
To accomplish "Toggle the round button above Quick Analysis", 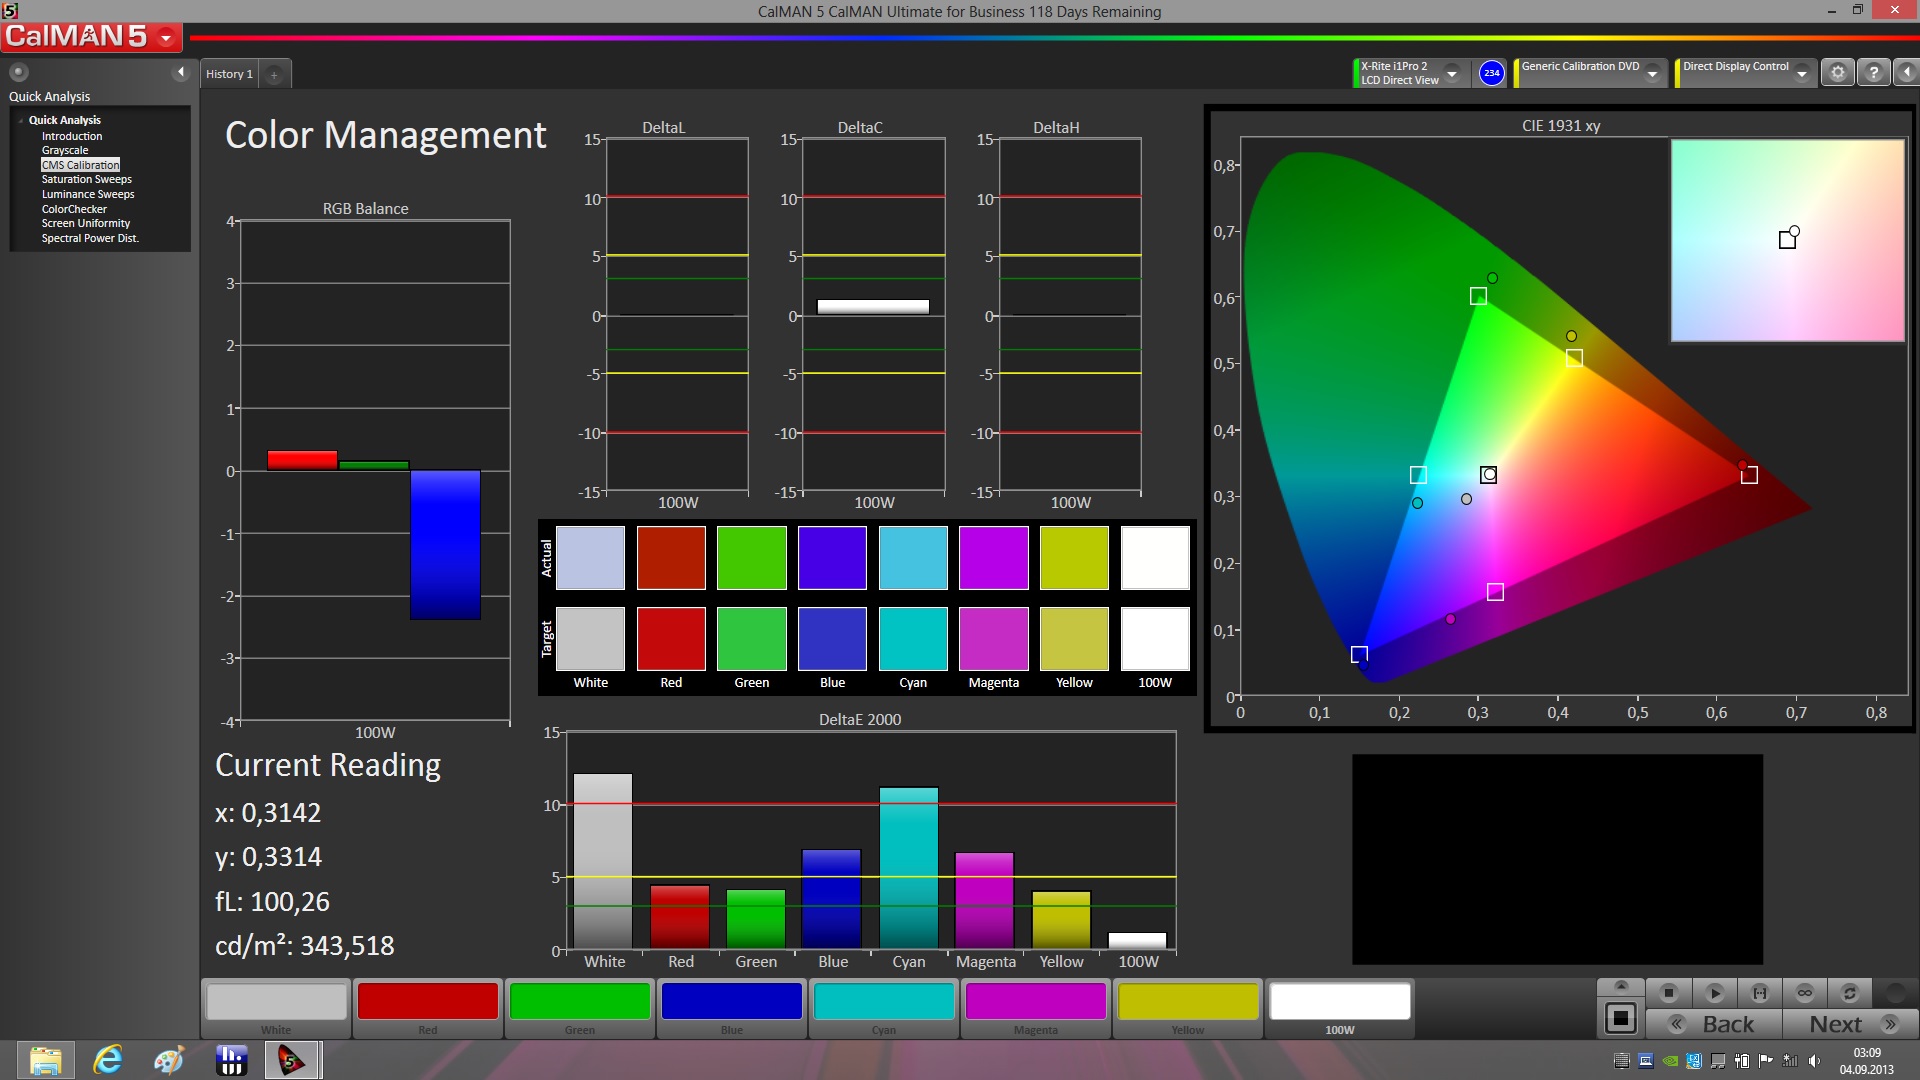I will pyautogui.click(x=19, y=72).
